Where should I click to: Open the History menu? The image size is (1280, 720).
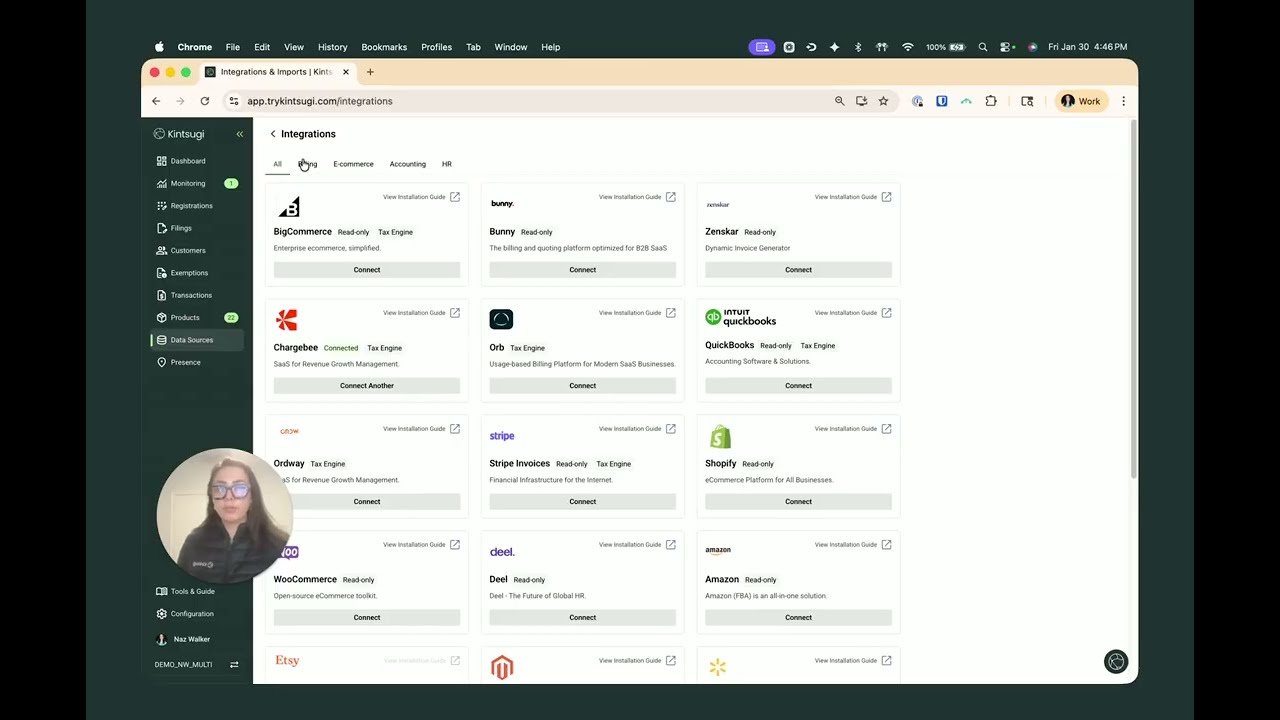click(333, 47)
